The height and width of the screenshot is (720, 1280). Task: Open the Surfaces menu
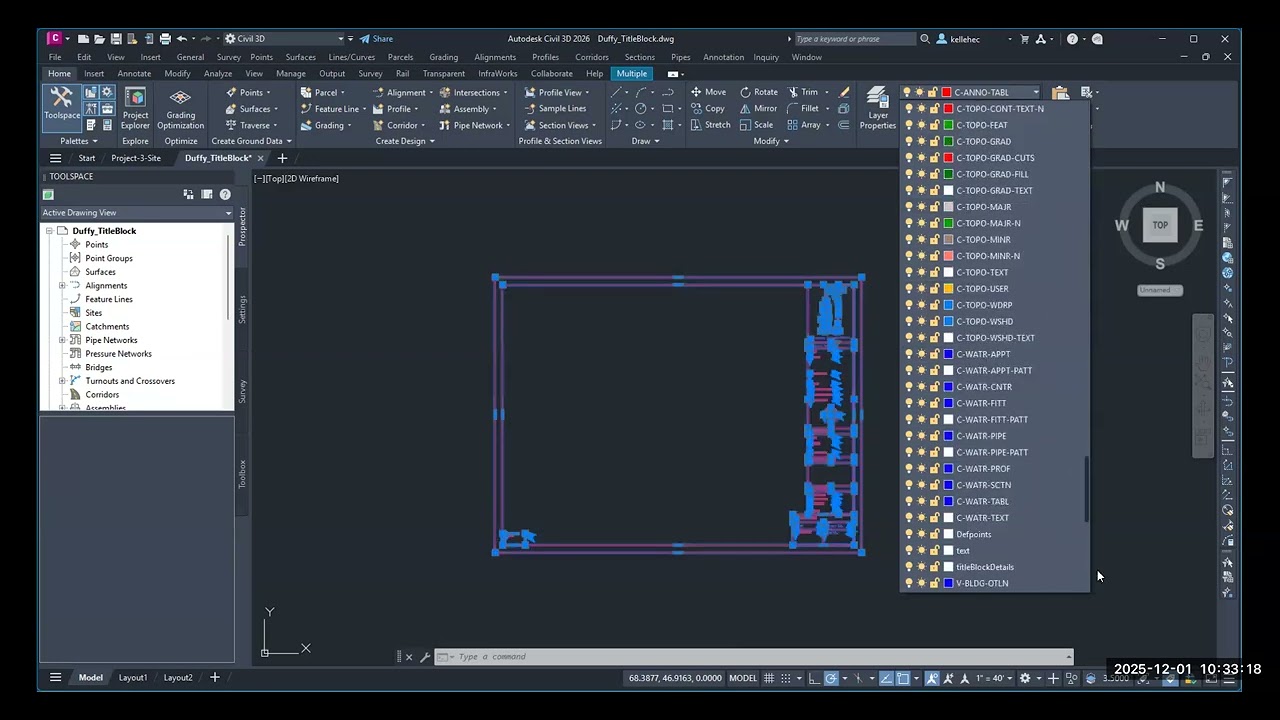[300, 57]
